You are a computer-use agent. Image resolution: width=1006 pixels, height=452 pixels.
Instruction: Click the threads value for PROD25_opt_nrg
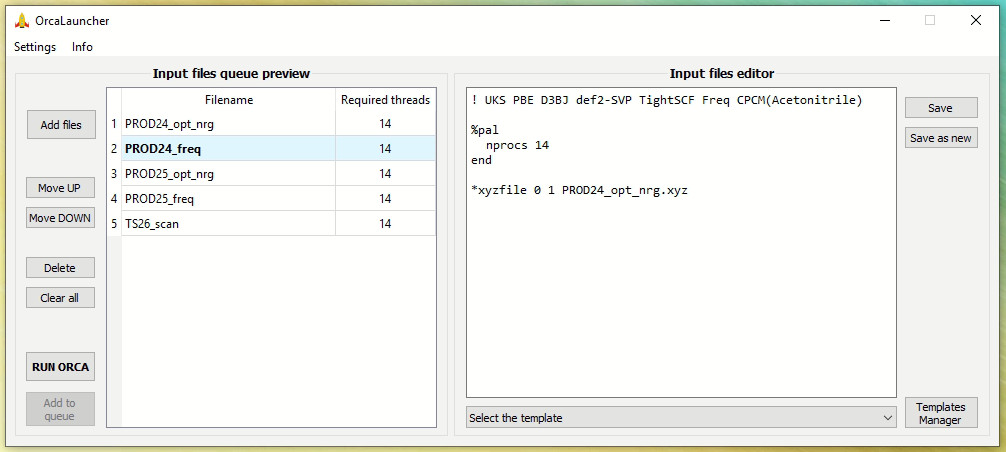[x=386, y=174]
